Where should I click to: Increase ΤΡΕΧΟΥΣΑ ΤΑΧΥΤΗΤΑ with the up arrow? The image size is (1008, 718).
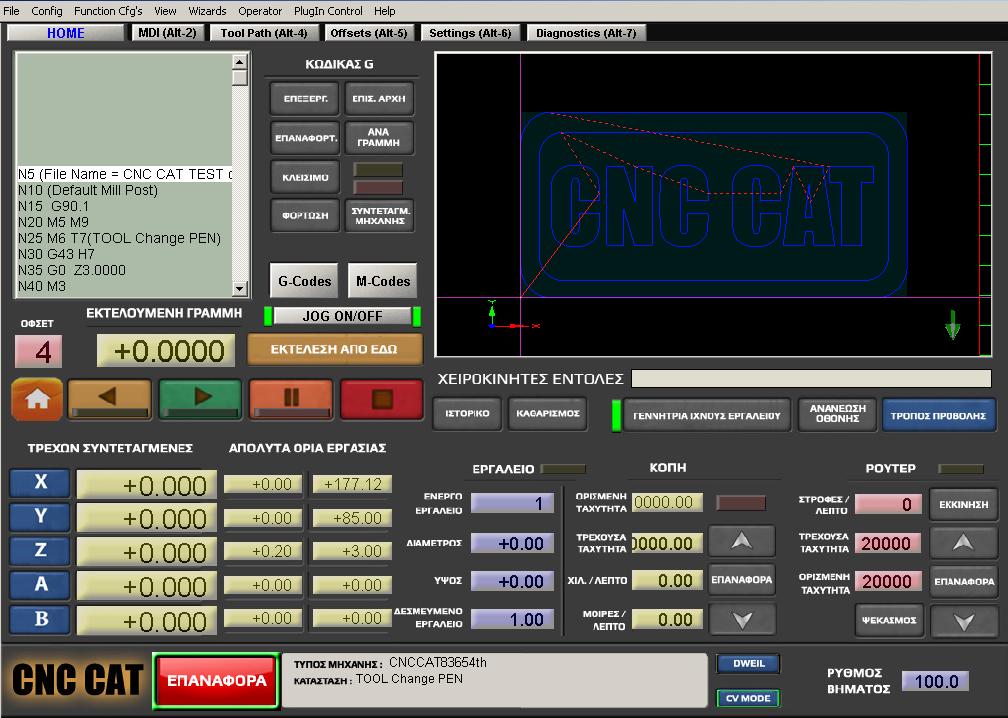(741, 542)
